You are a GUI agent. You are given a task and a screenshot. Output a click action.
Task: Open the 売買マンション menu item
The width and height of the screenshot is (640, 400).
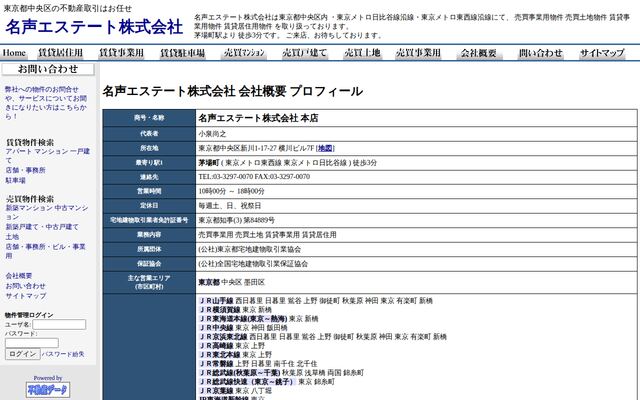(244, 53)
